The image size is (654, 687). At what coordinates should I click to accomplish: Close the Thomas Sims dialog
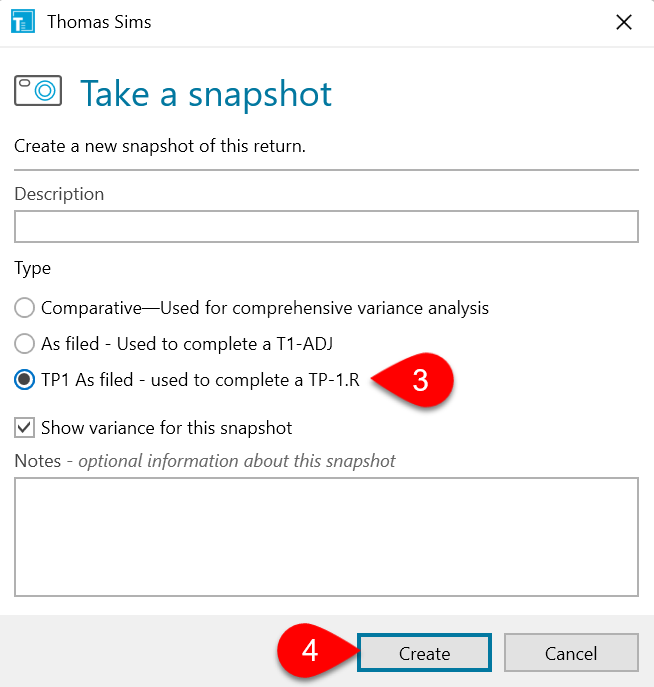624,22
